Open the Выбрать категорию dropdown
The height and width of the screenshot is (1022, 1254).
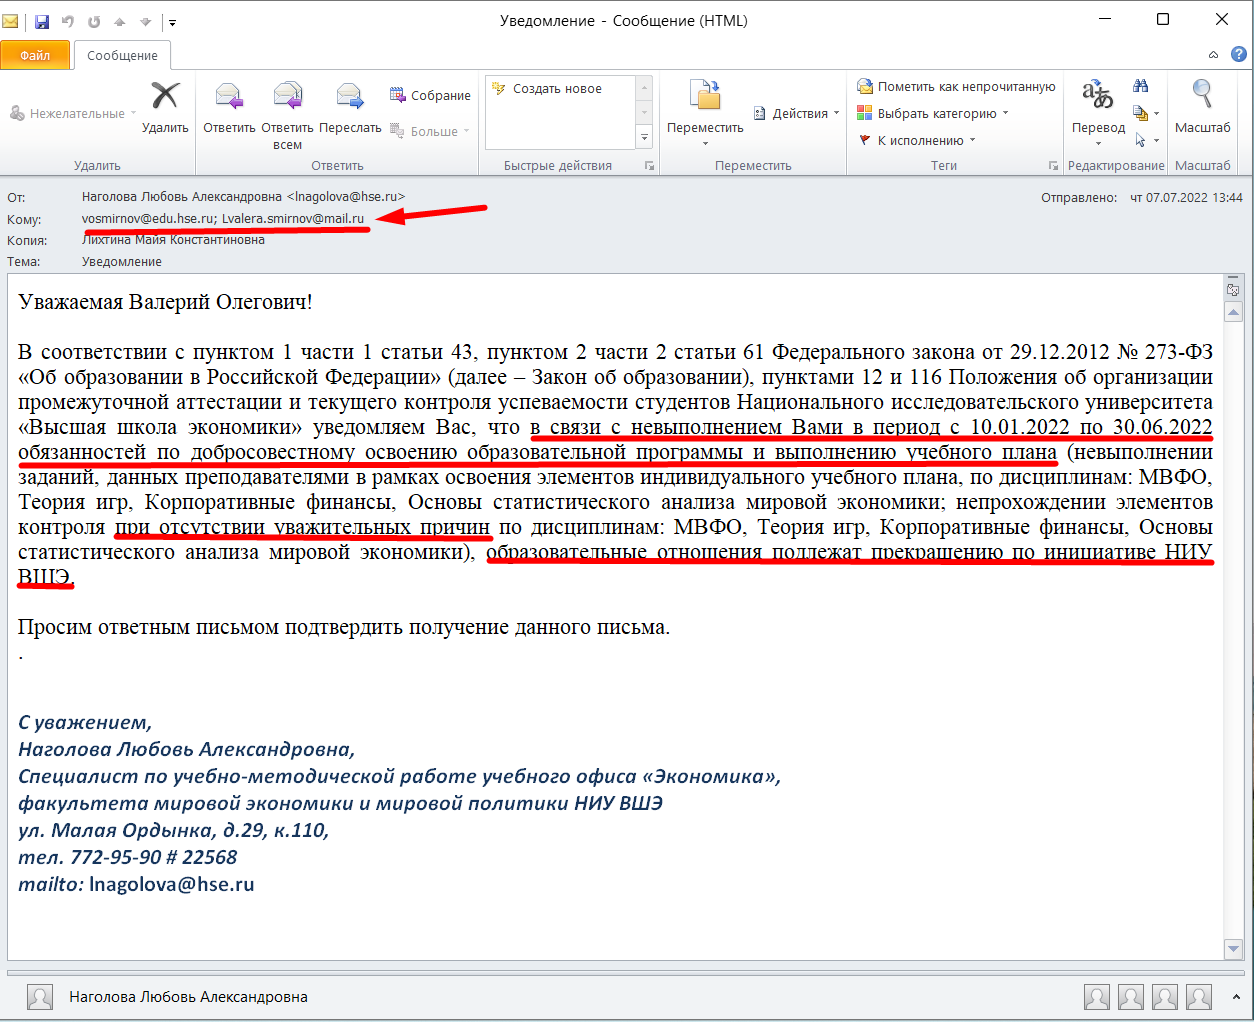(933, 113)
